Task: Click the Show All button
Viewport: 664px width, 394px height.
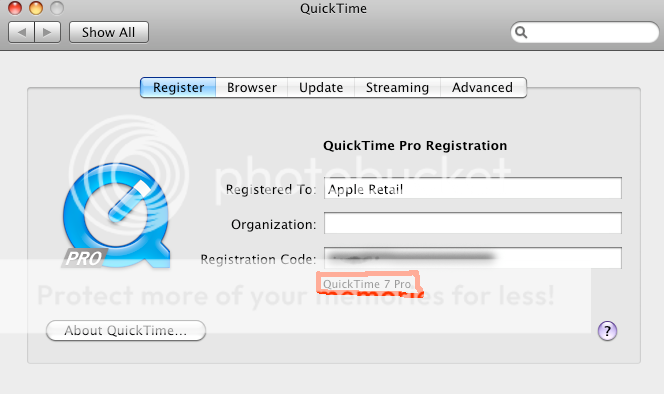Action: pyautogui.click(x=109, y=32)
